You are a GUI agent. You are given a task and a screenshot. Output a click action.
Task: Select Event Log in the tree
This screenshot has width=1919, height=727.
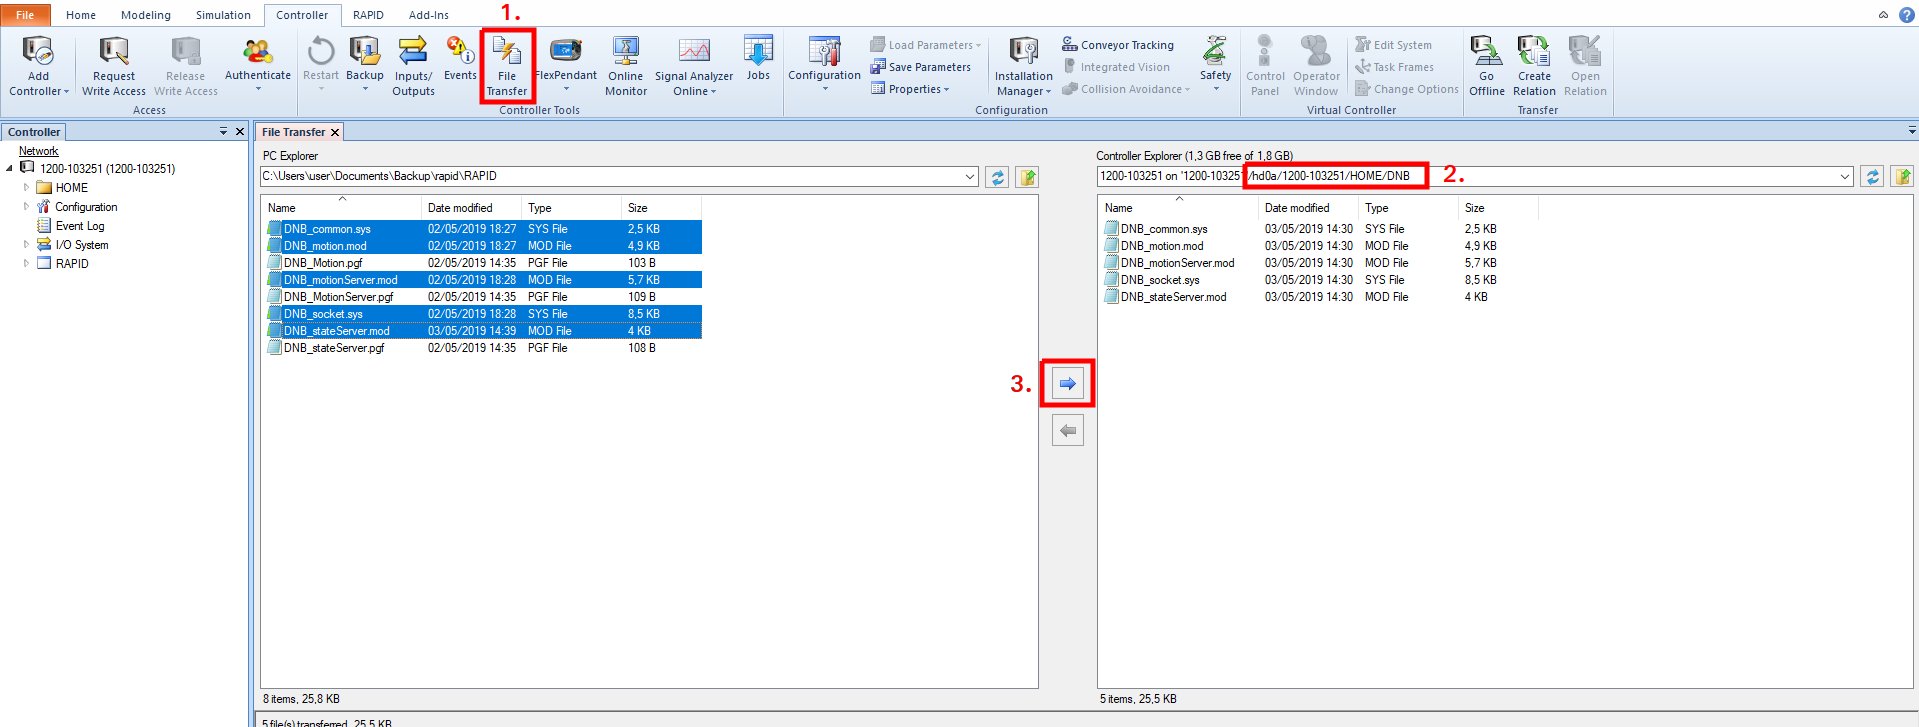[80, 226]
